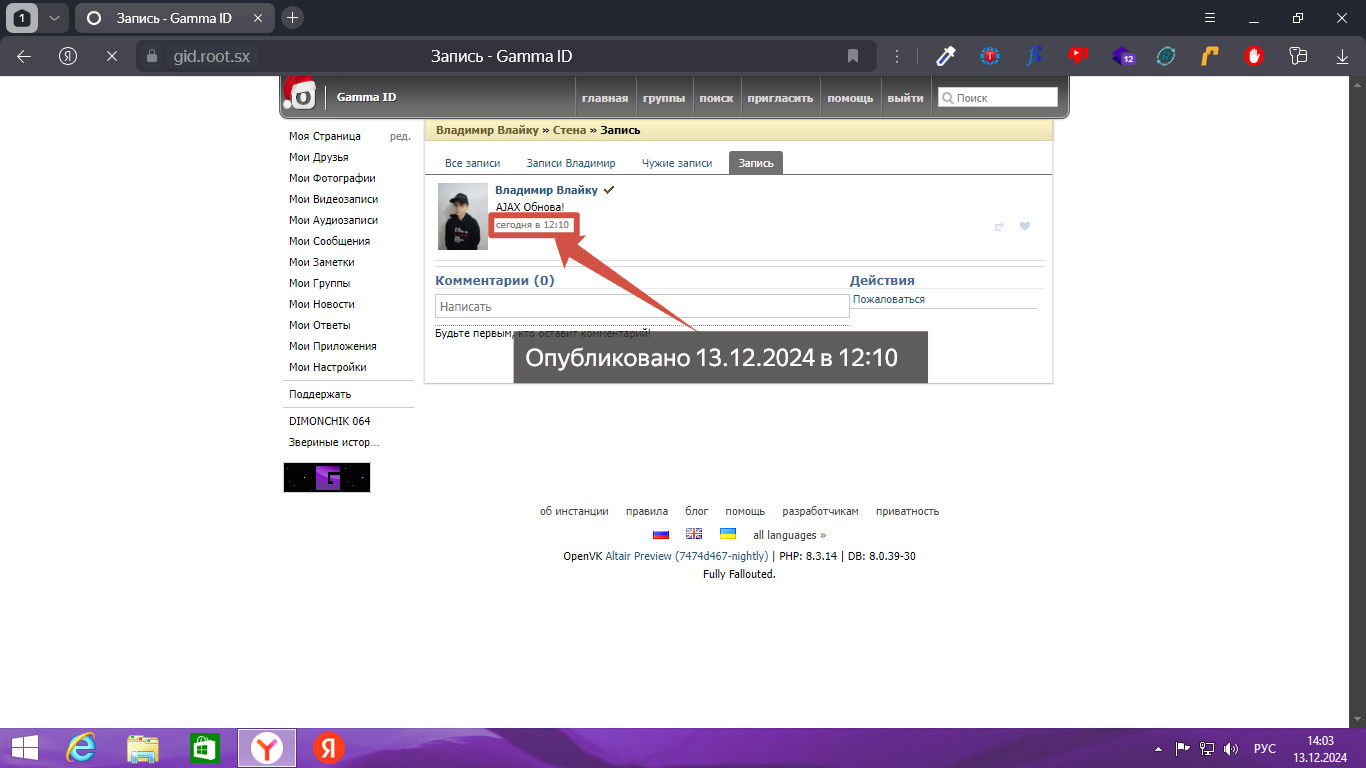Viewport: 1366px width, 768px height.
Task: Click the heart like icon on the post
Action: pyautogui.click(x=1024, y=226)
